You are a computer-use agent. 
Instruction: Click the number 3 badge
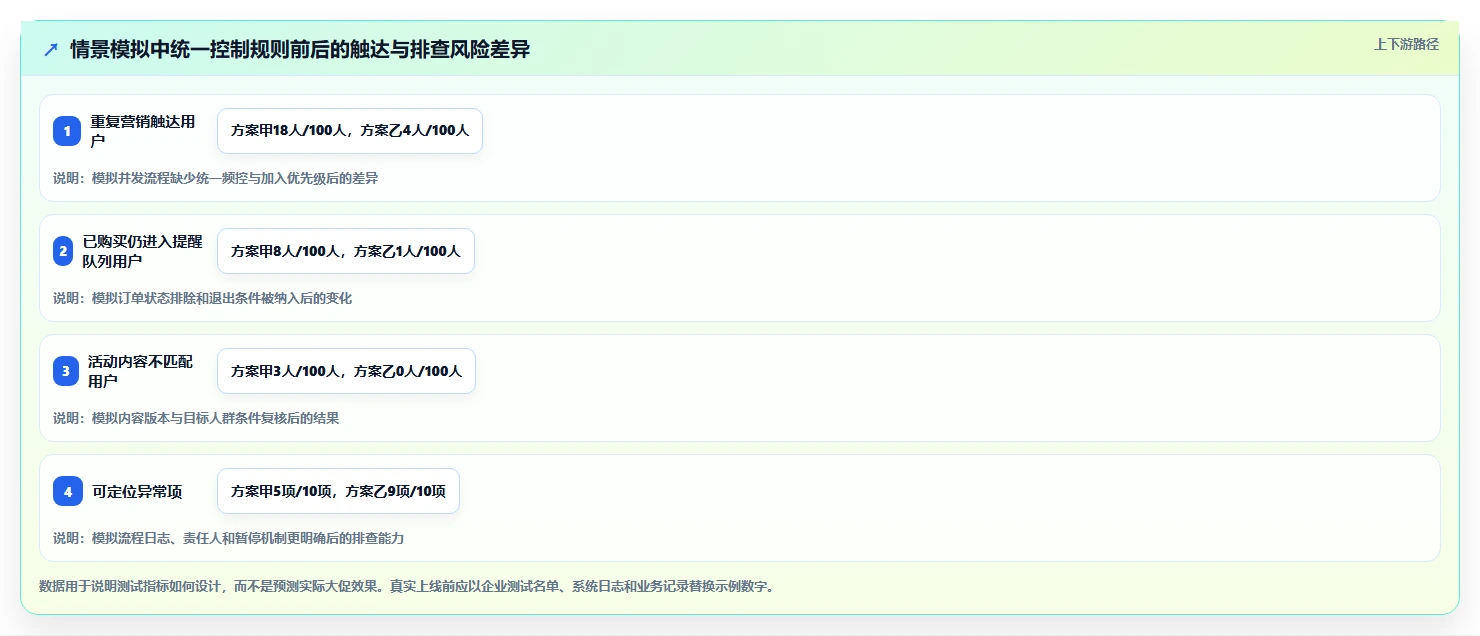pyautogui.click(x=66, y=371)
